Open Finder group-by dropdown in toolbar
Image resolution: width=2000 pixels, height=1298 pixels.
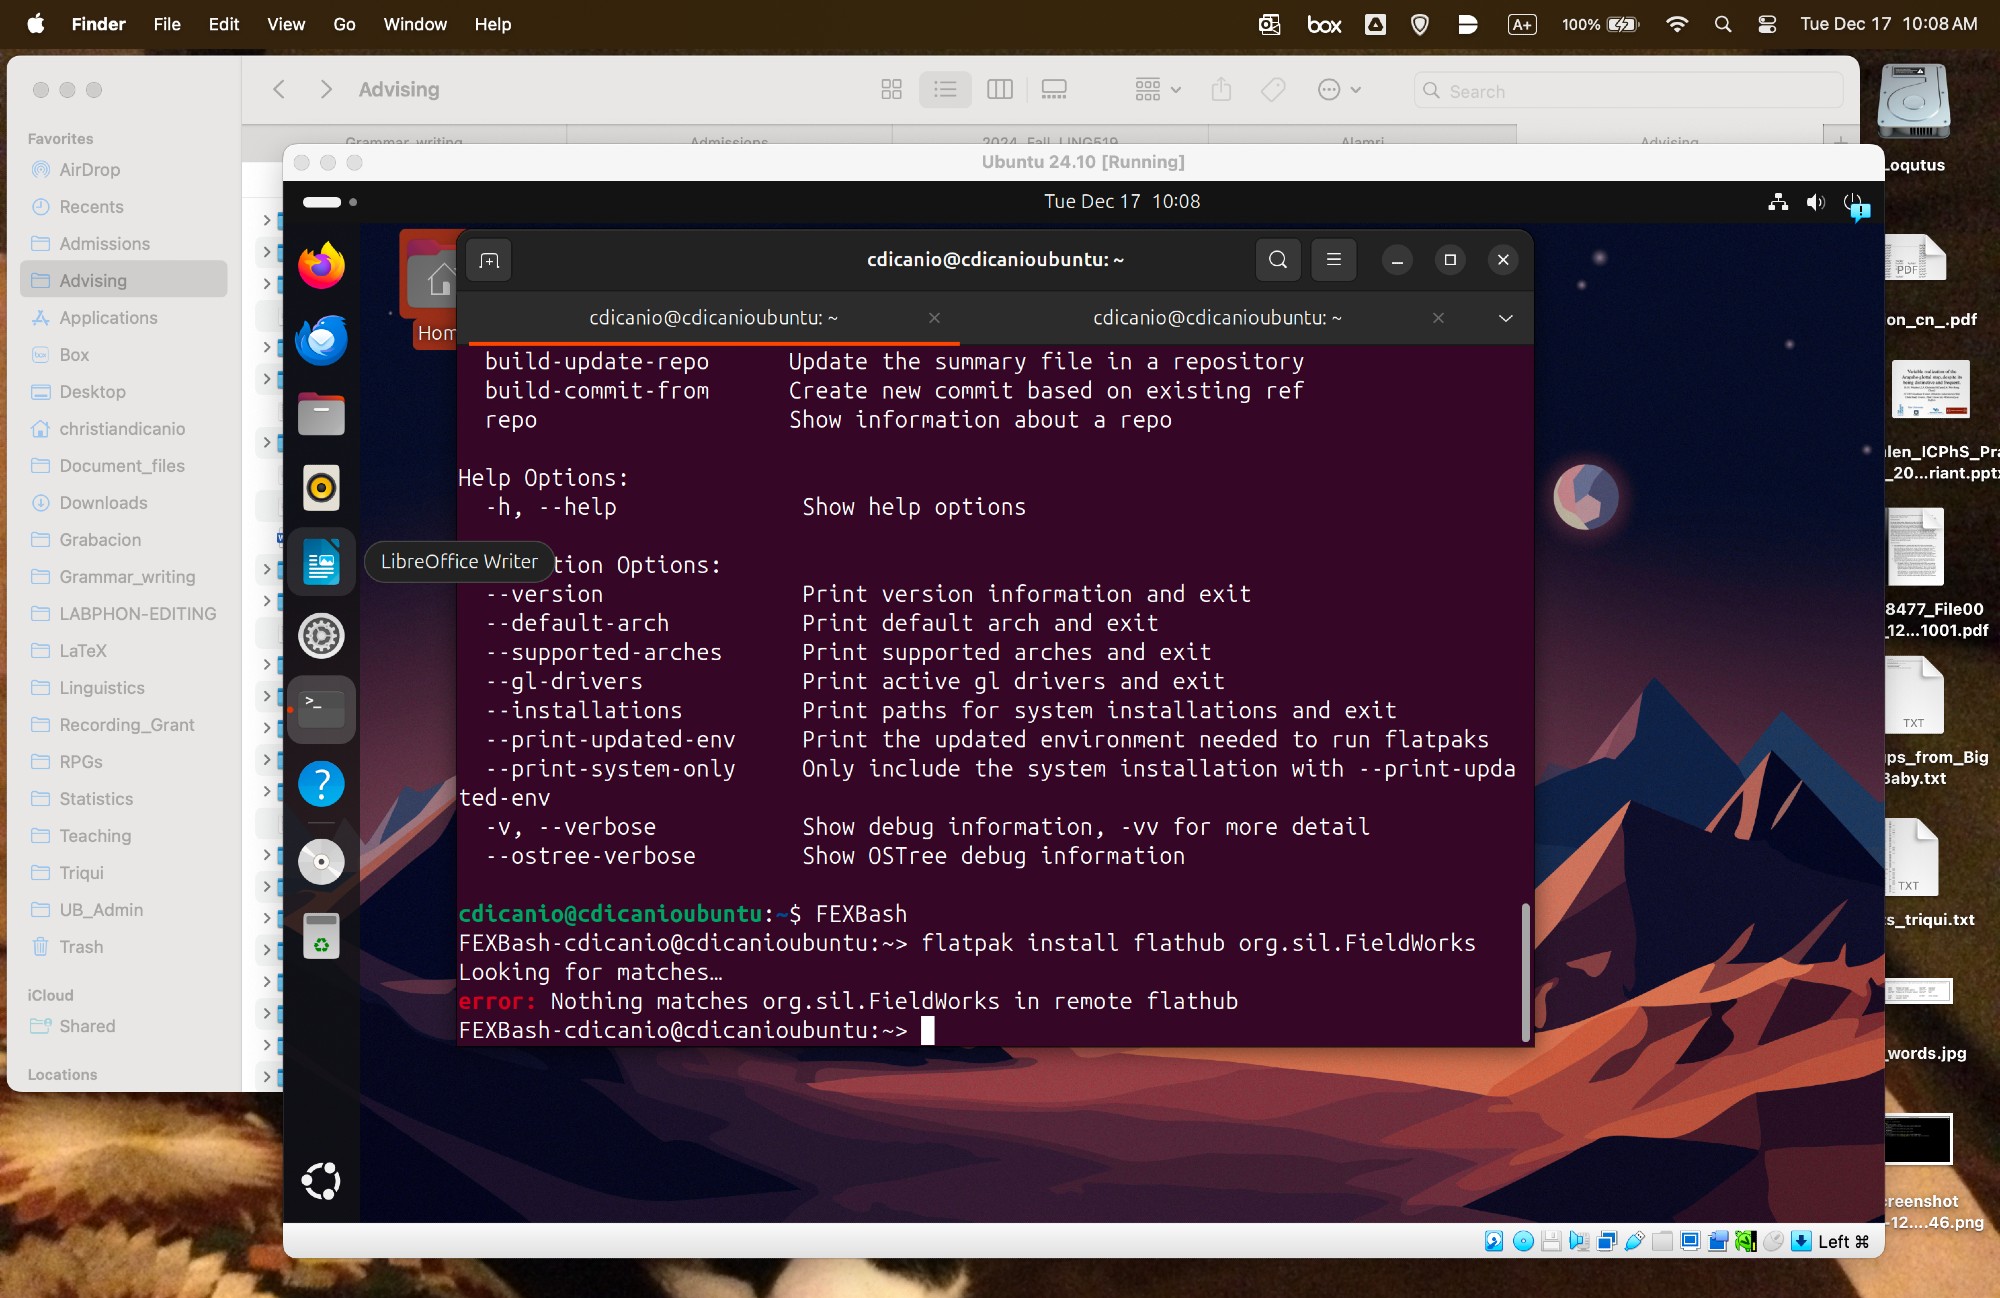(1157, 90)
